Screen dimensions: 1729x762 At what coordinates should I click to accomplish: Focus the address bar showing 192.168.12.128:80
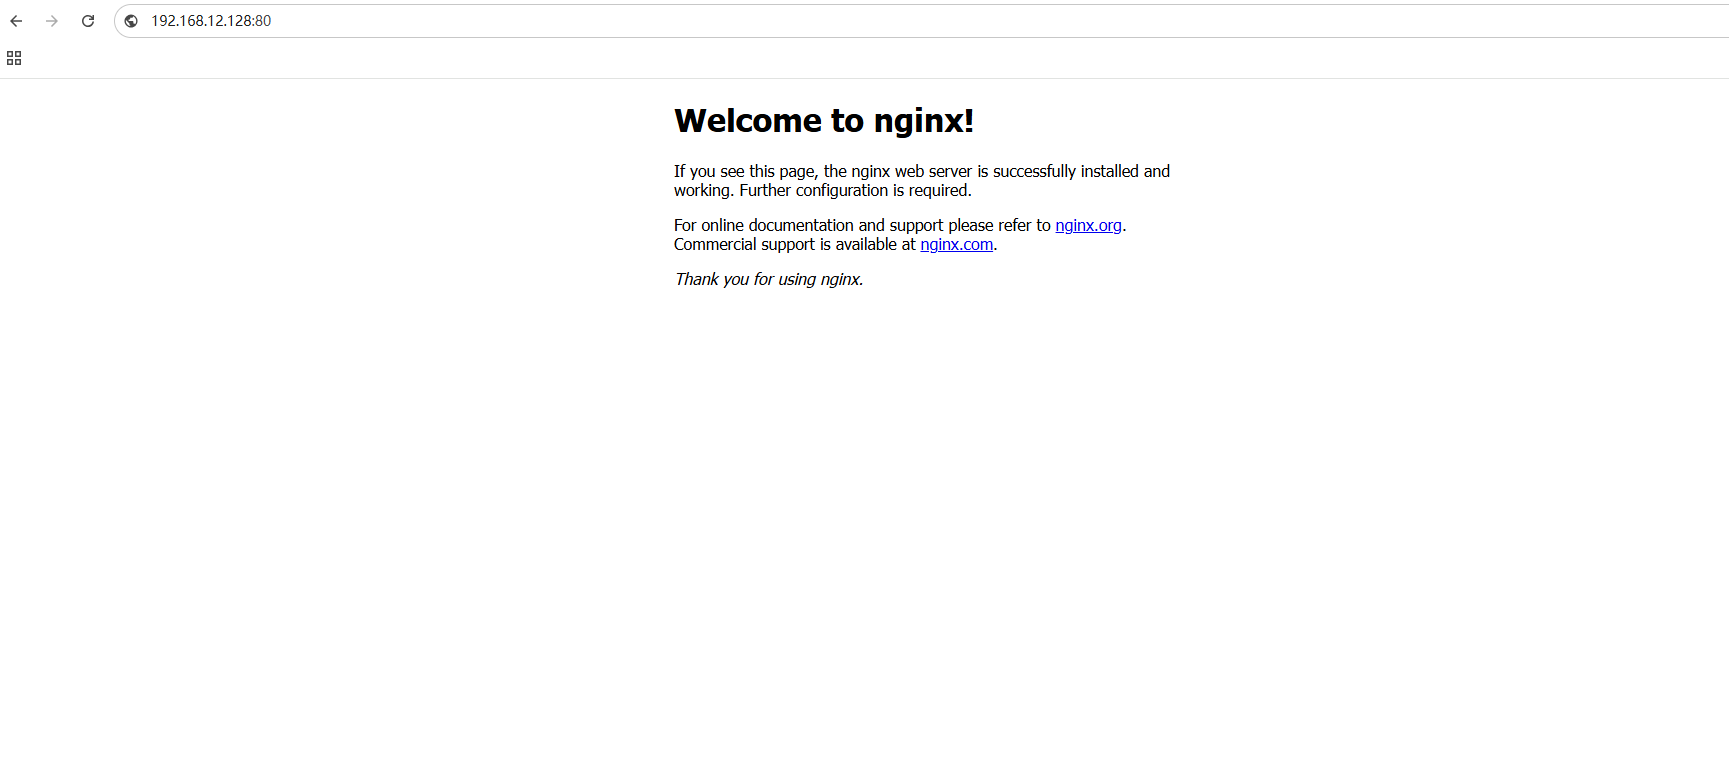[920, 21]
